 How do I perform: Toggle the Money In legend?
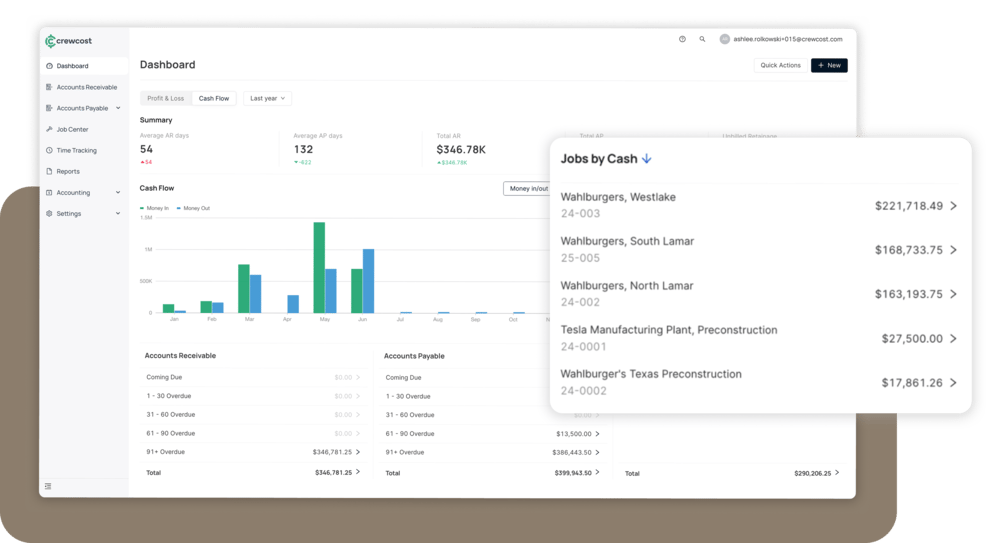point(154,208)
